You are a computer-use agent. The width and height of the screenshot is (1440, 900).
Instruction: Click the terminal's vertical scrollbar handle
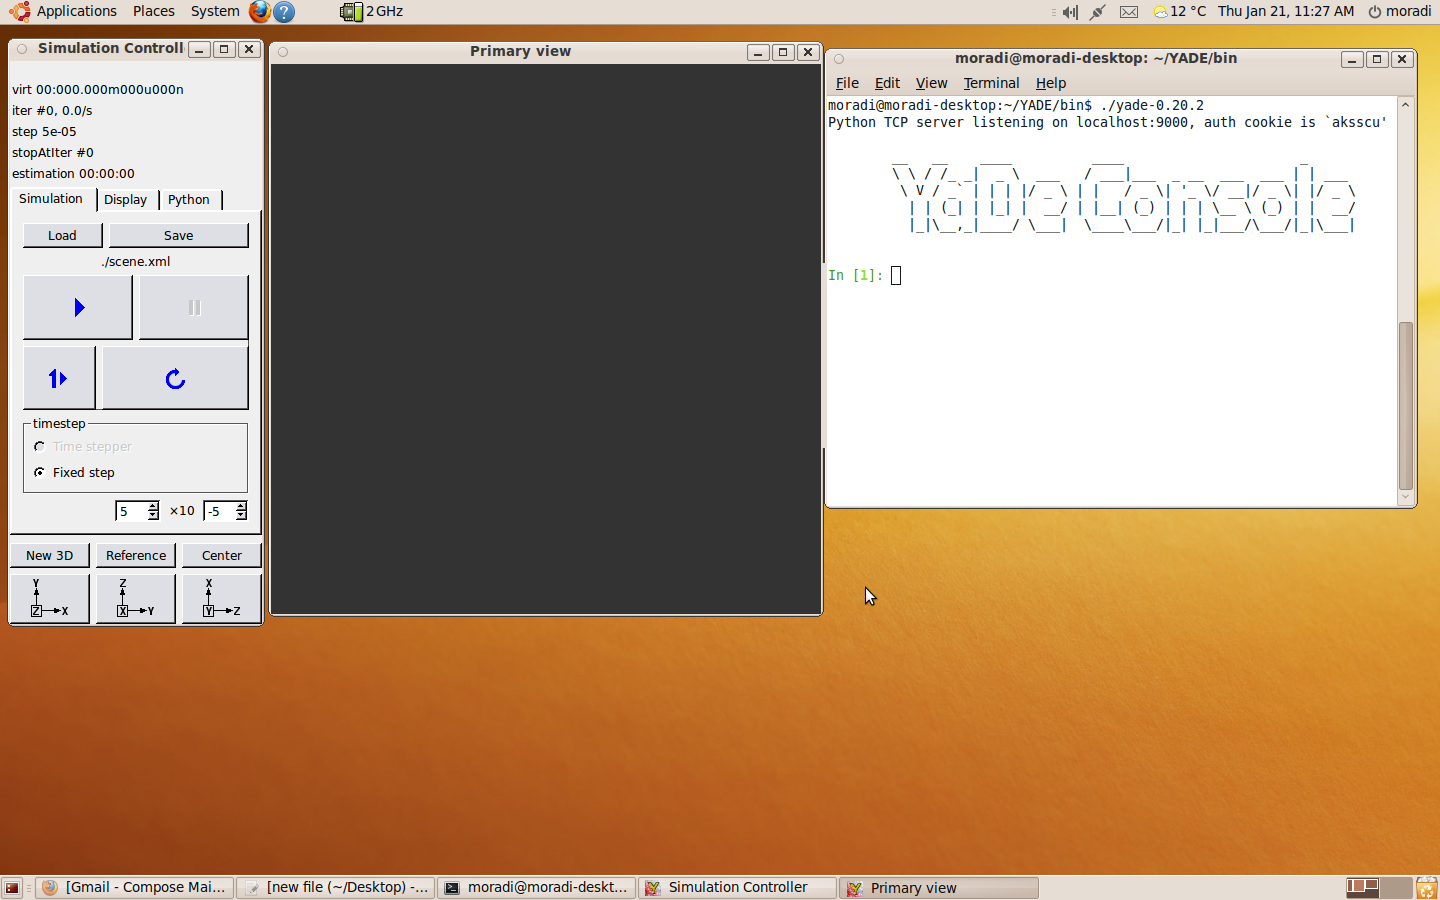1405,405
